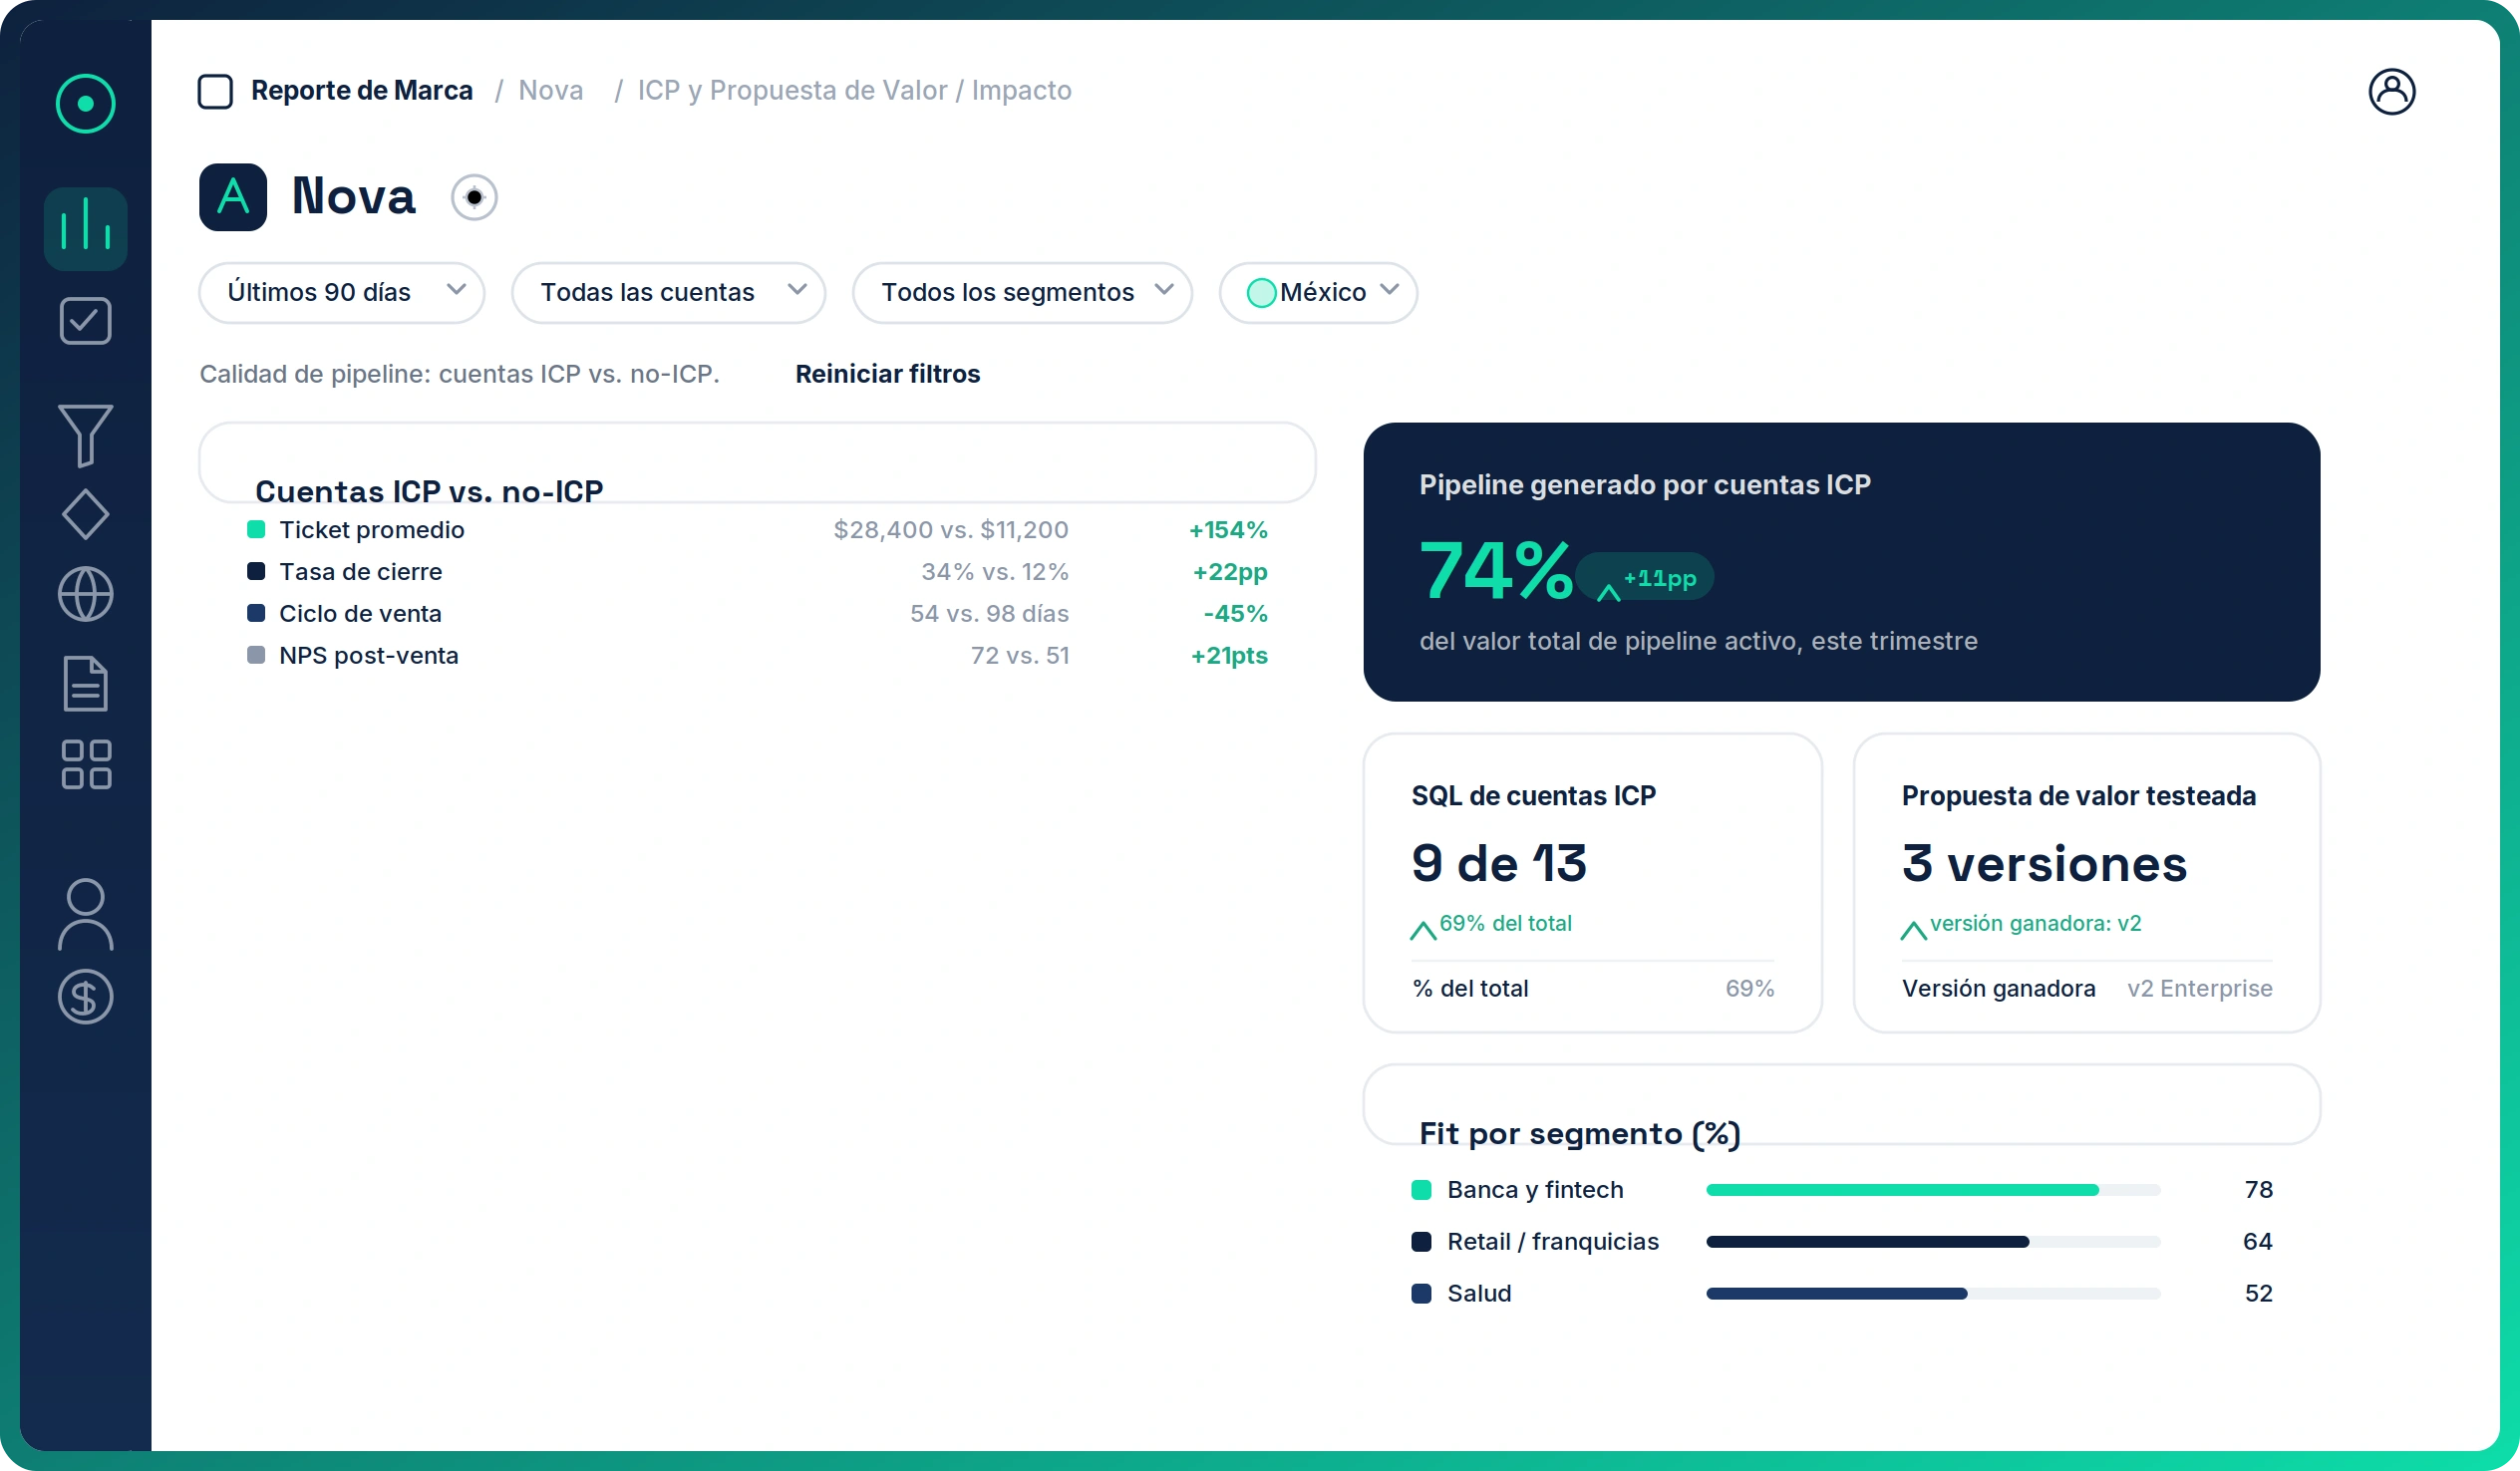
Task: Click the Retail / franquicias legend swatch
Action: coord(1421,1242)
